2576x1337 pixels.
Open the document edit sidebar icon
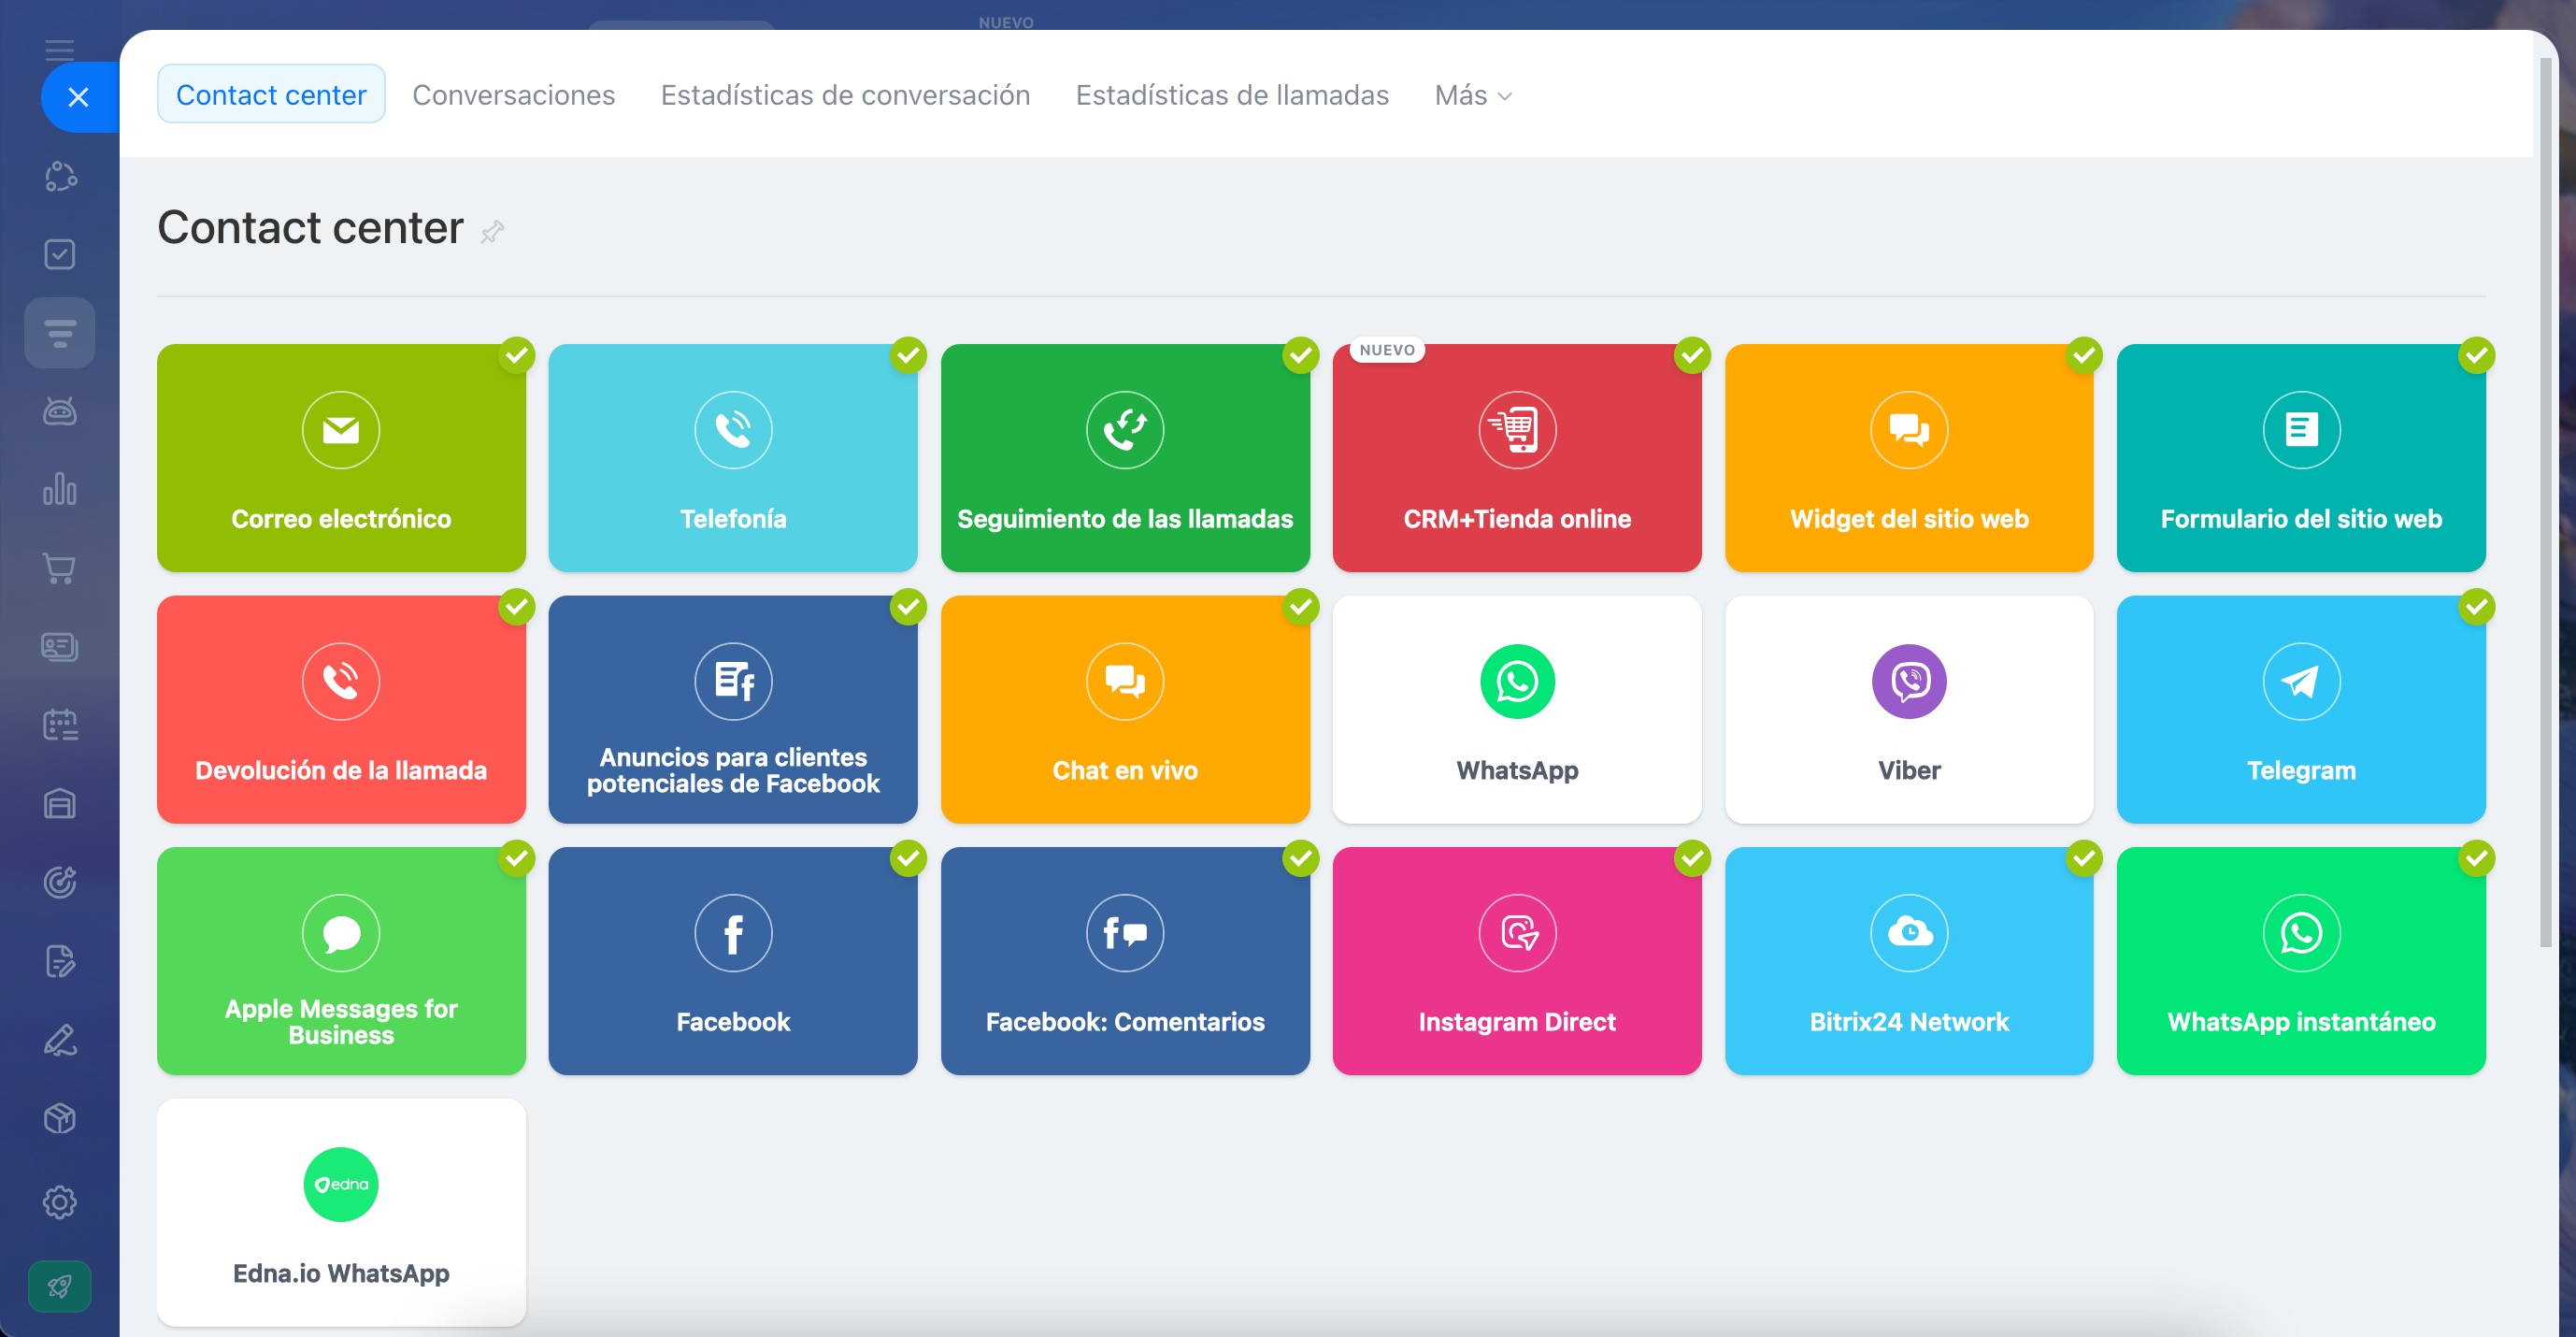click(60, 961)
